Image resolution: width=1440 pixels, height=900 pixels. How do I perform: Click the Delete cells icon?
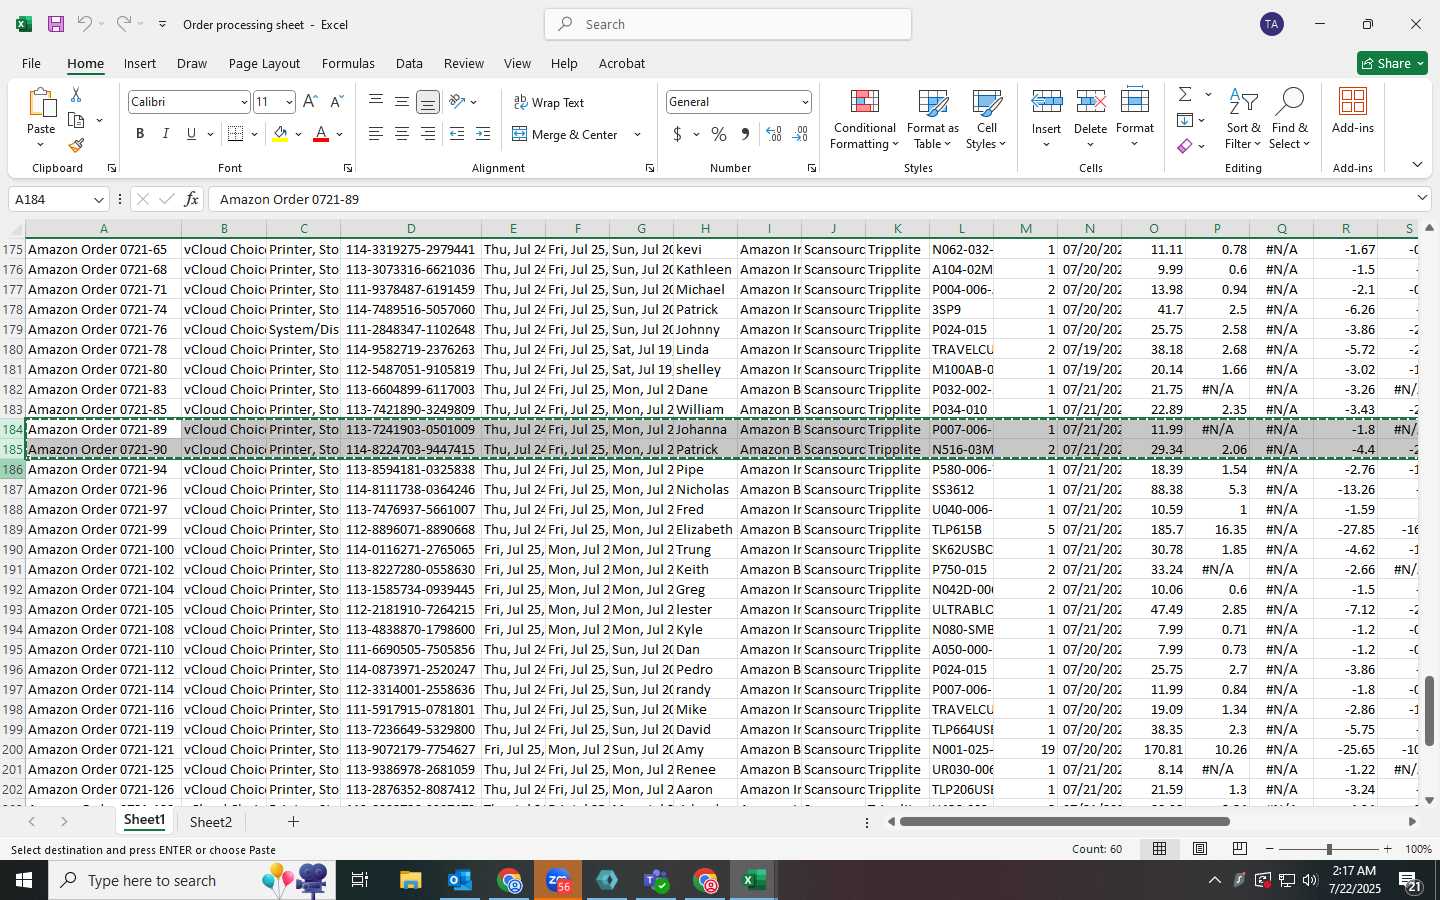click(x=1090, y=102)
